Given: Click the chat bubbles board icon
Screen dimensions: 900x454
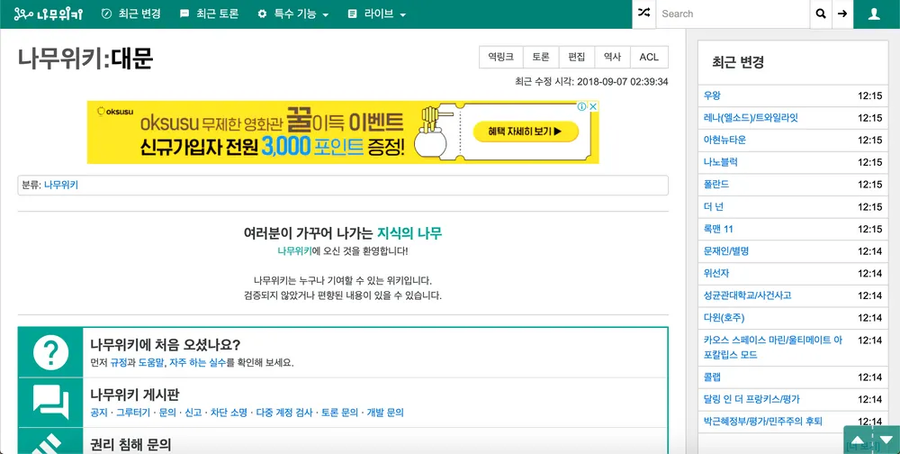Looking at the screenshot, I should tap(51, 402).
